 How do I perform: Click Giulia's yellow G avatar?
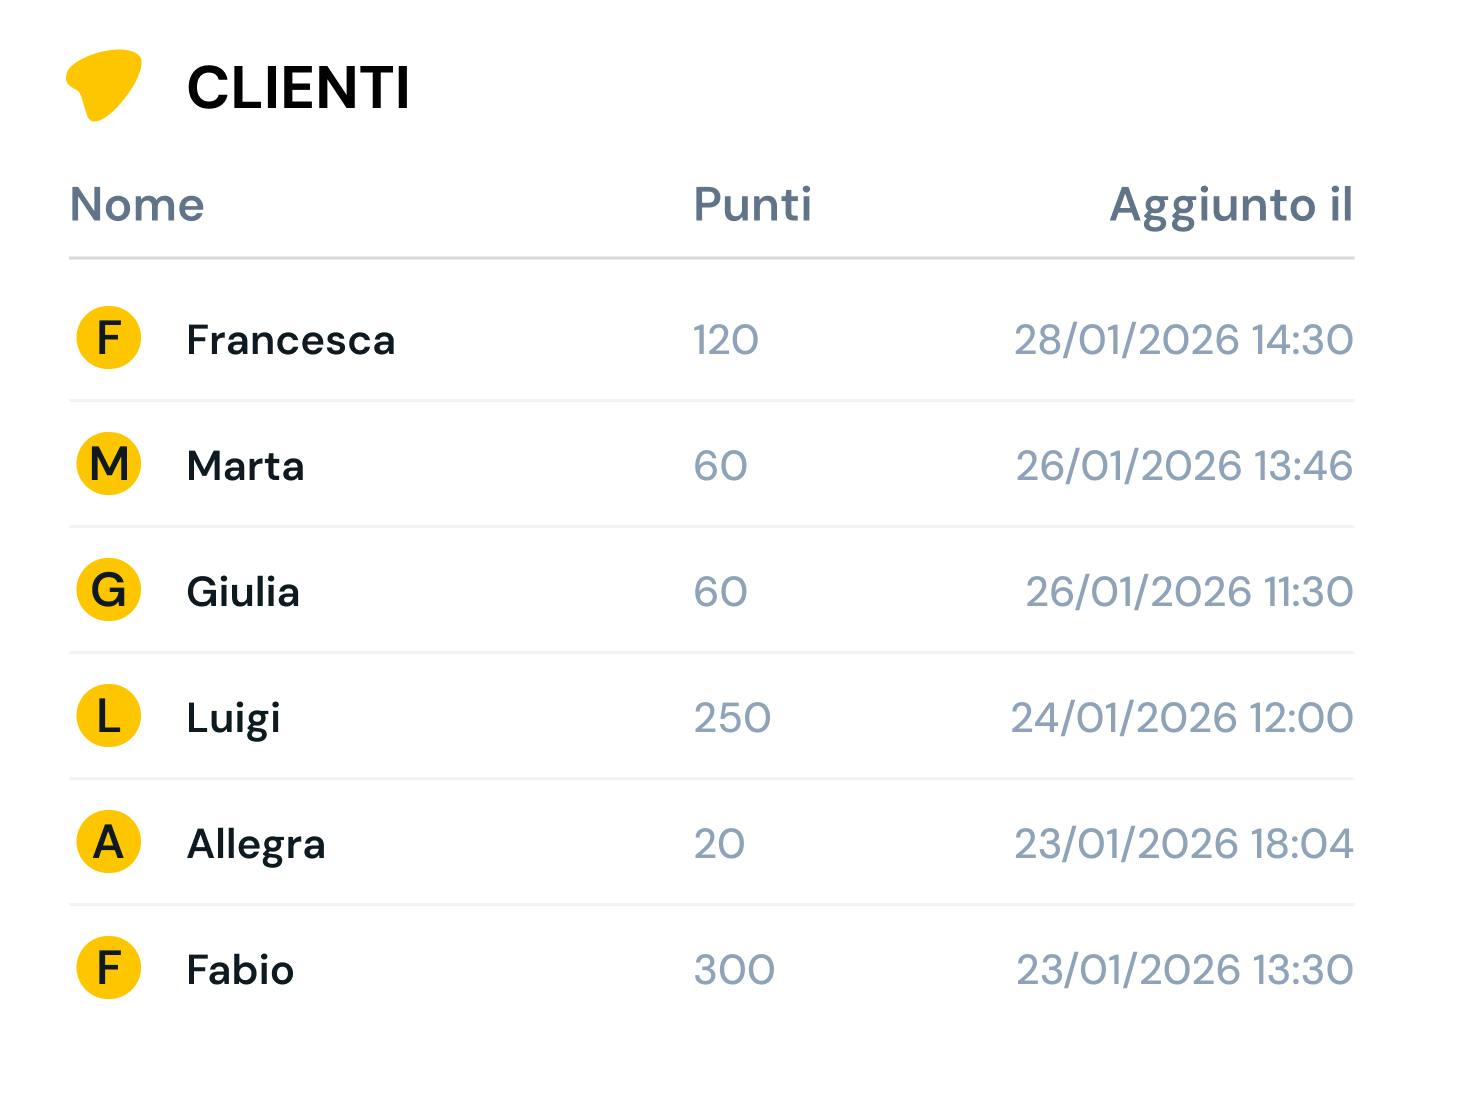(108, 590)
